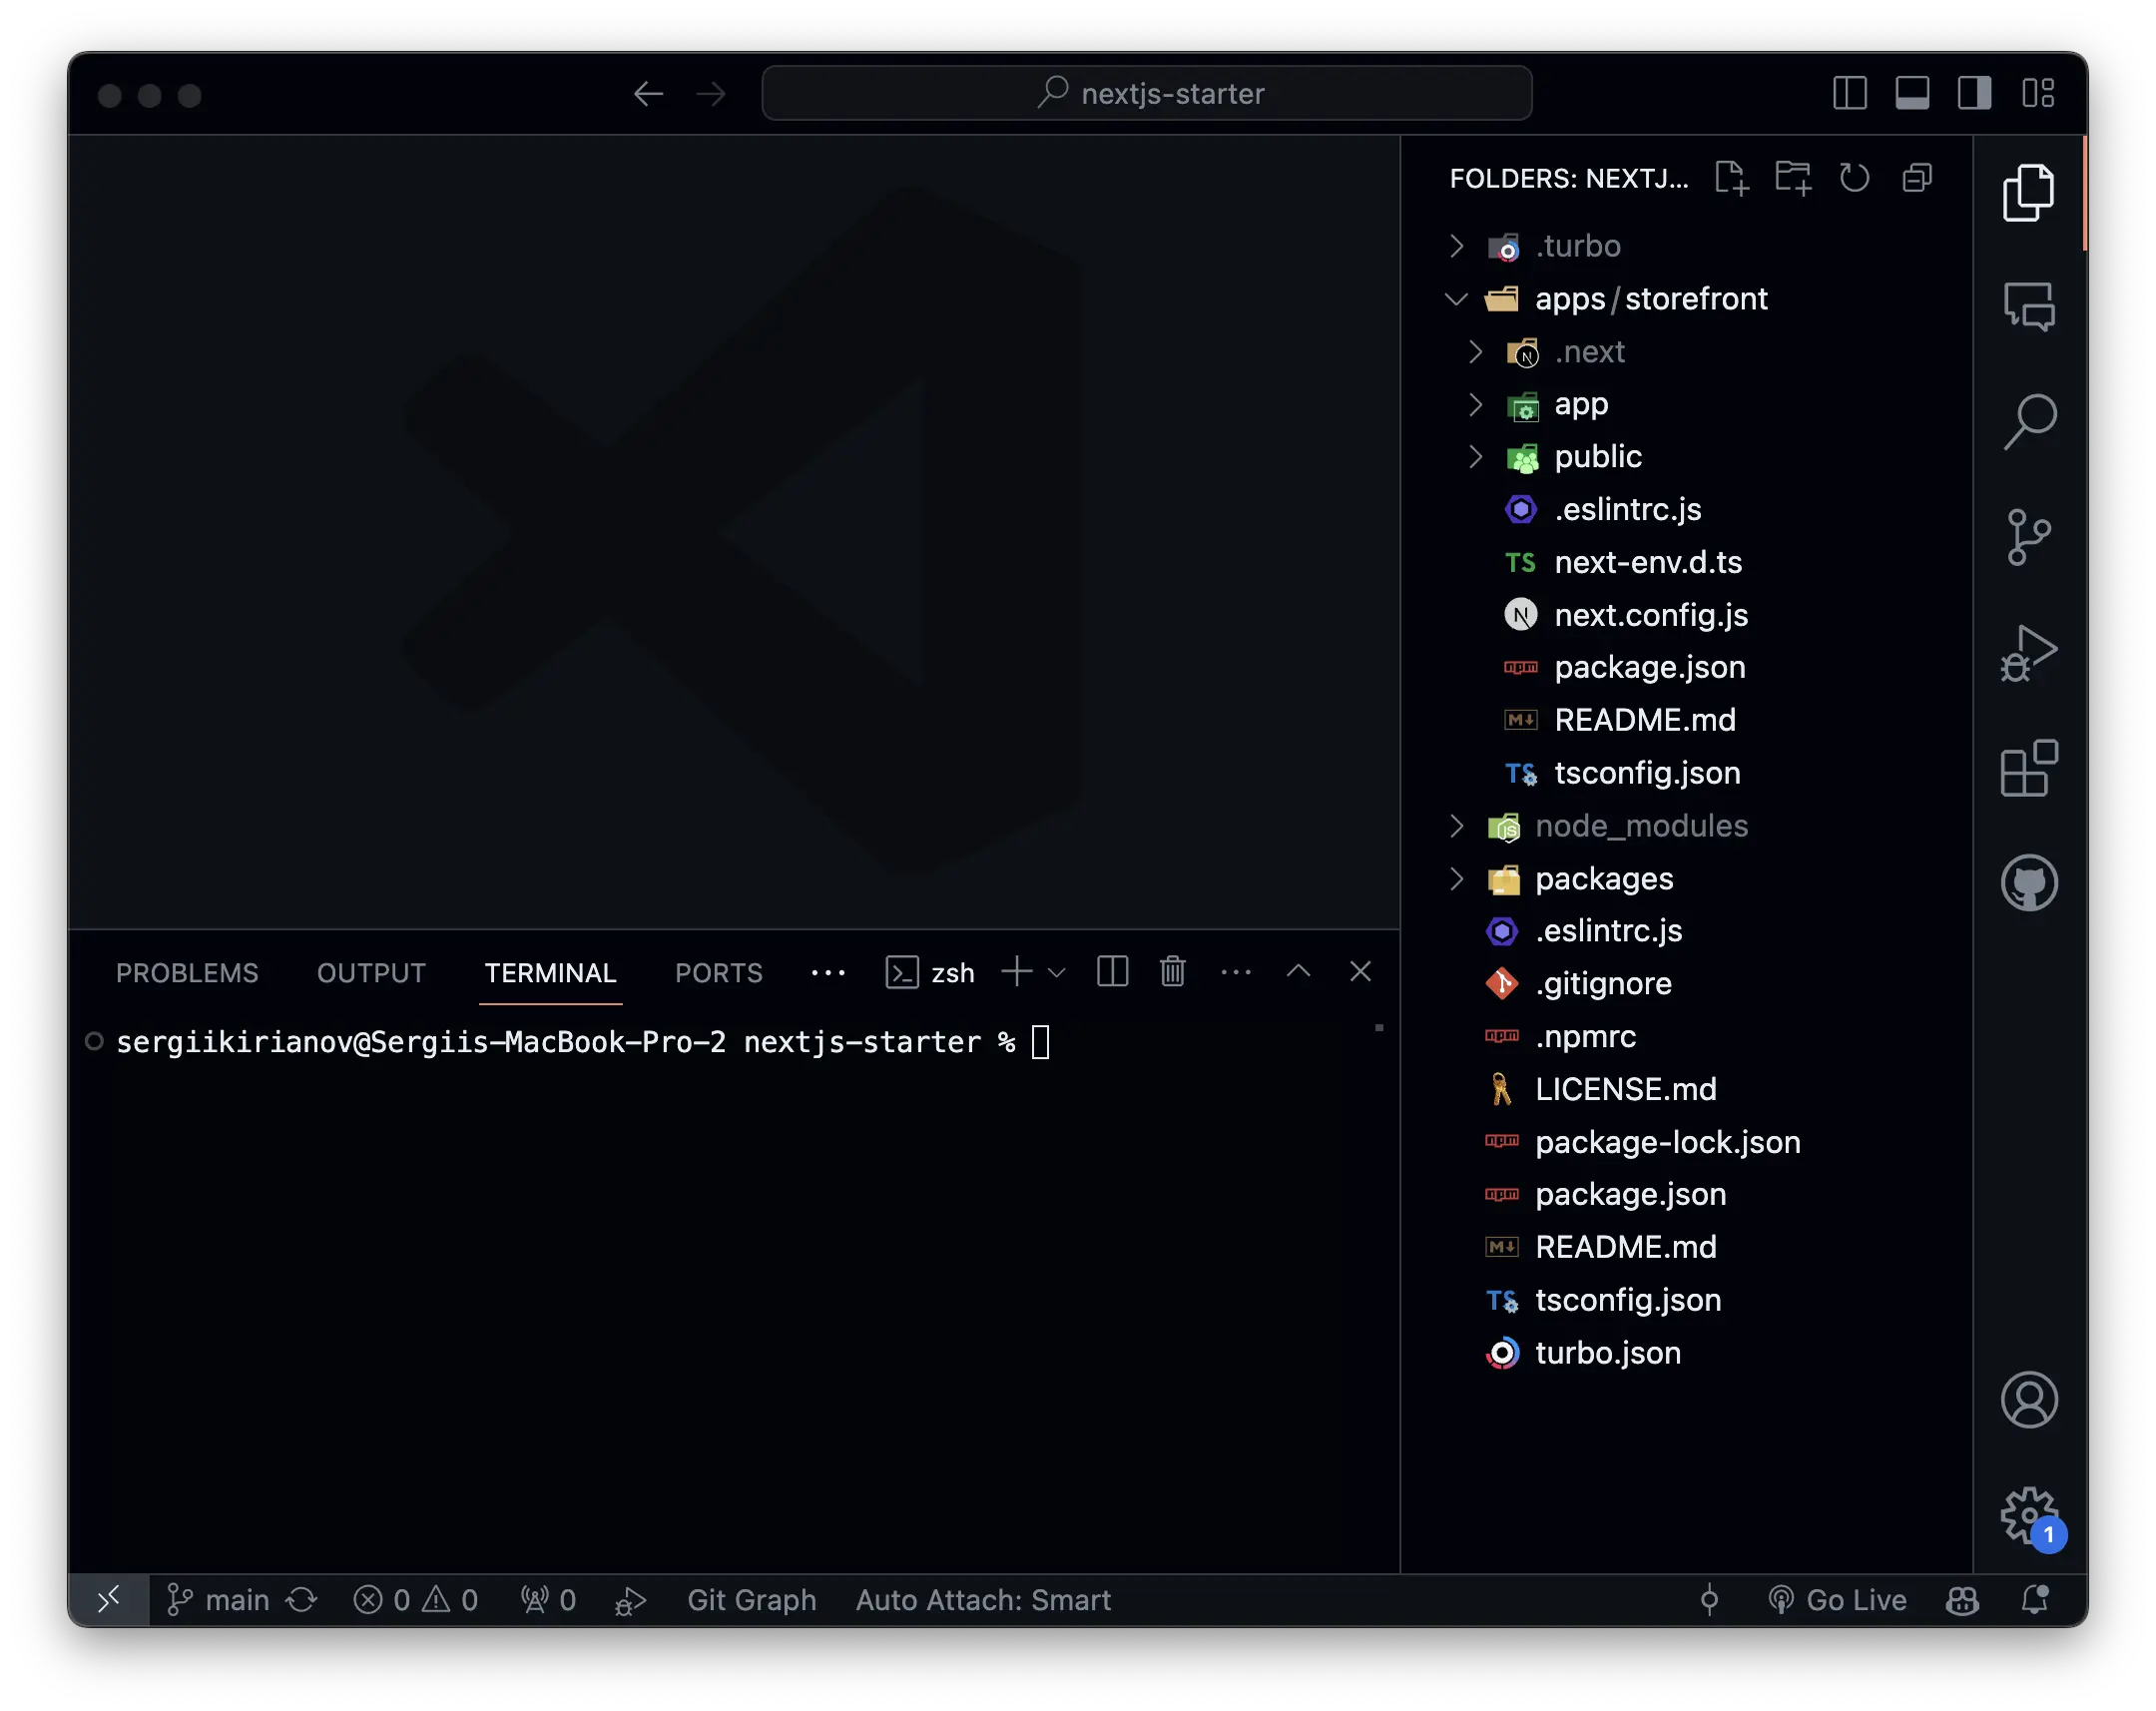The image size is (2156, 1711).
Task: Click the nextjs-starter command center field
Action: tap(1146, 93)
